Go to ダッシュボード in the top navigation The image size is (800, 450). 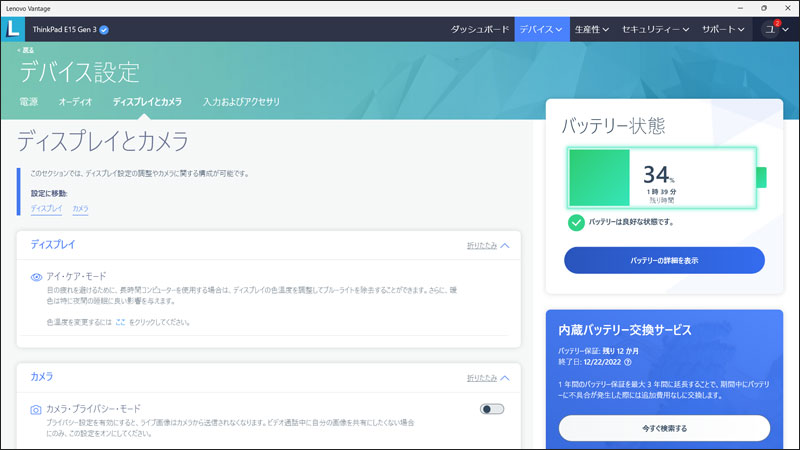point(480,30)
